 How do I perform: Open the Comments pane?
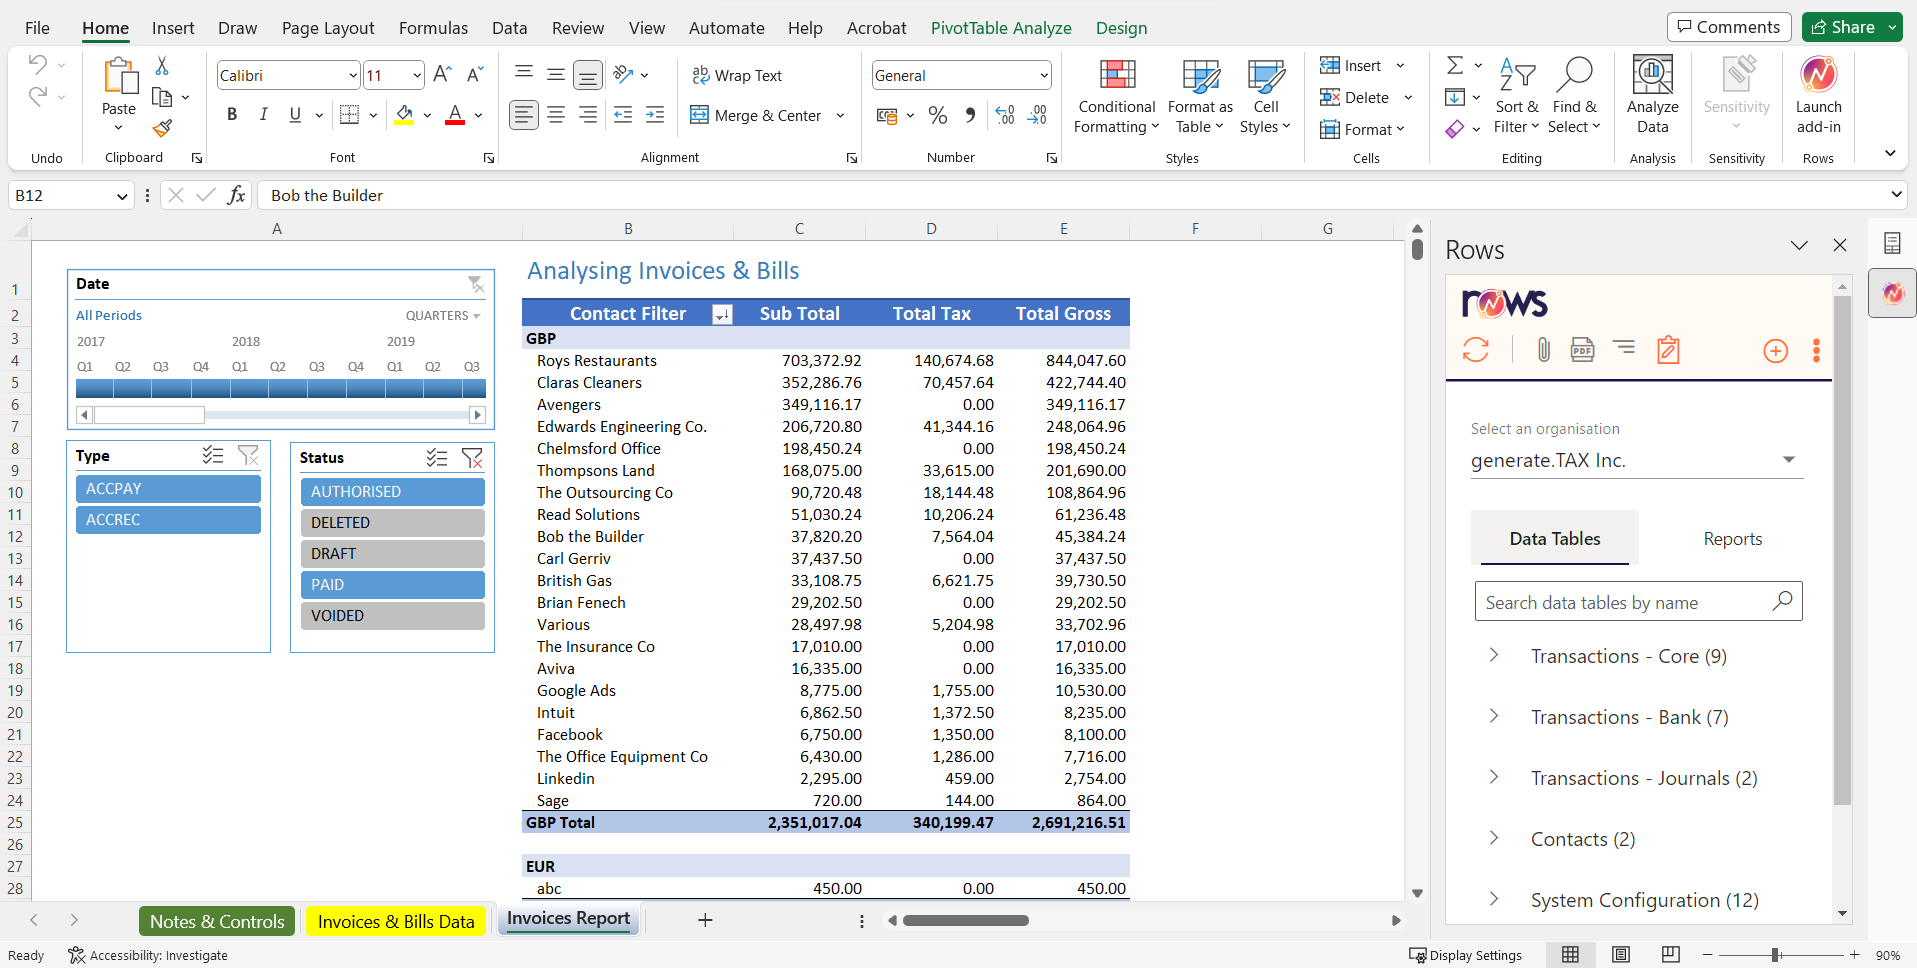click(1729, 27)
